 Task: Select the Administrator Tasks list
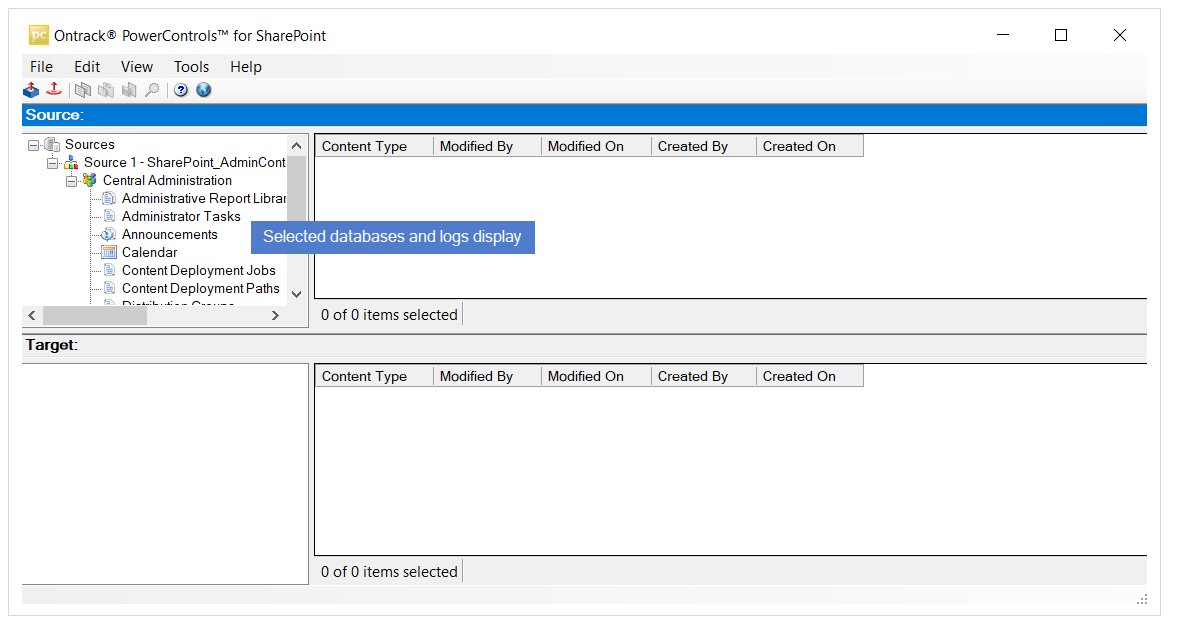[181, 216]
